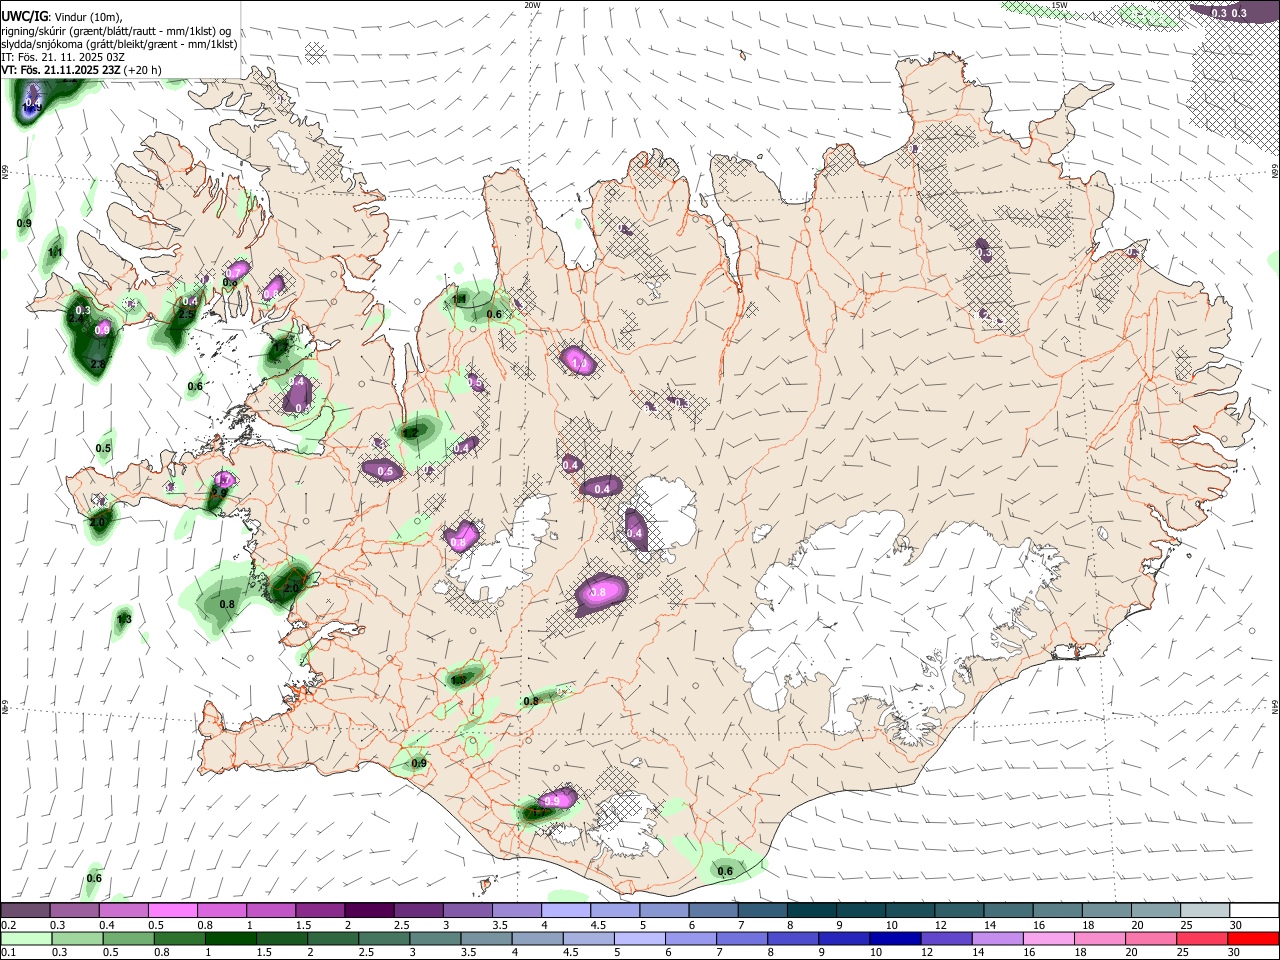The image size is (1280, 960).
Task: Select the dark teal upper swatch between 8 and 9
Action: pyautogui.click(x=812, y=910)
